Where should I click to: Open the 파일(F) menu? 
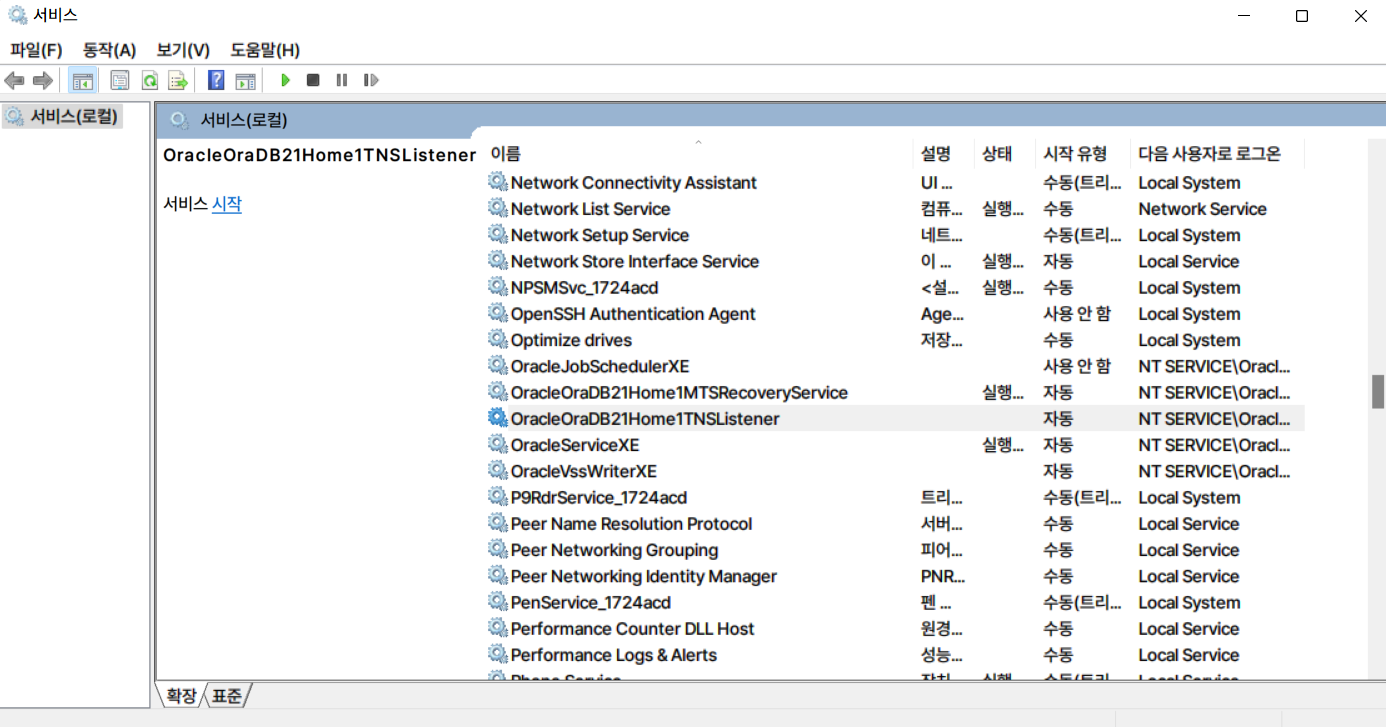tap(36, 50)
